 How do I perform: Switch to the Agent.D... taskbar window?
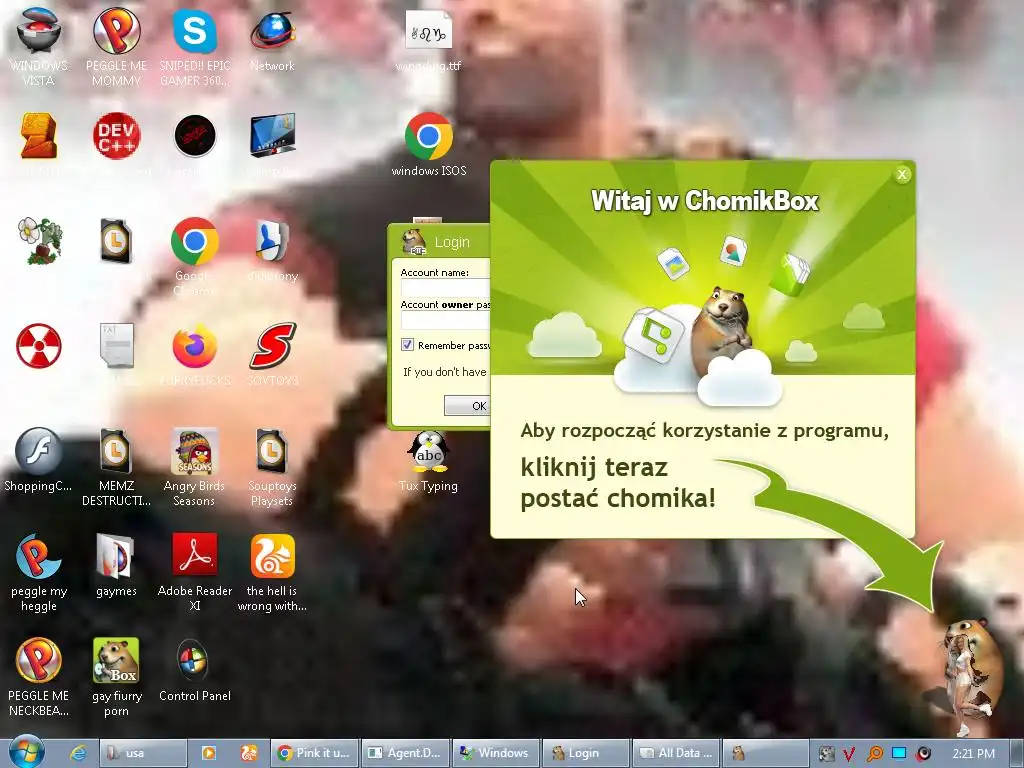[x=406, y=753]
